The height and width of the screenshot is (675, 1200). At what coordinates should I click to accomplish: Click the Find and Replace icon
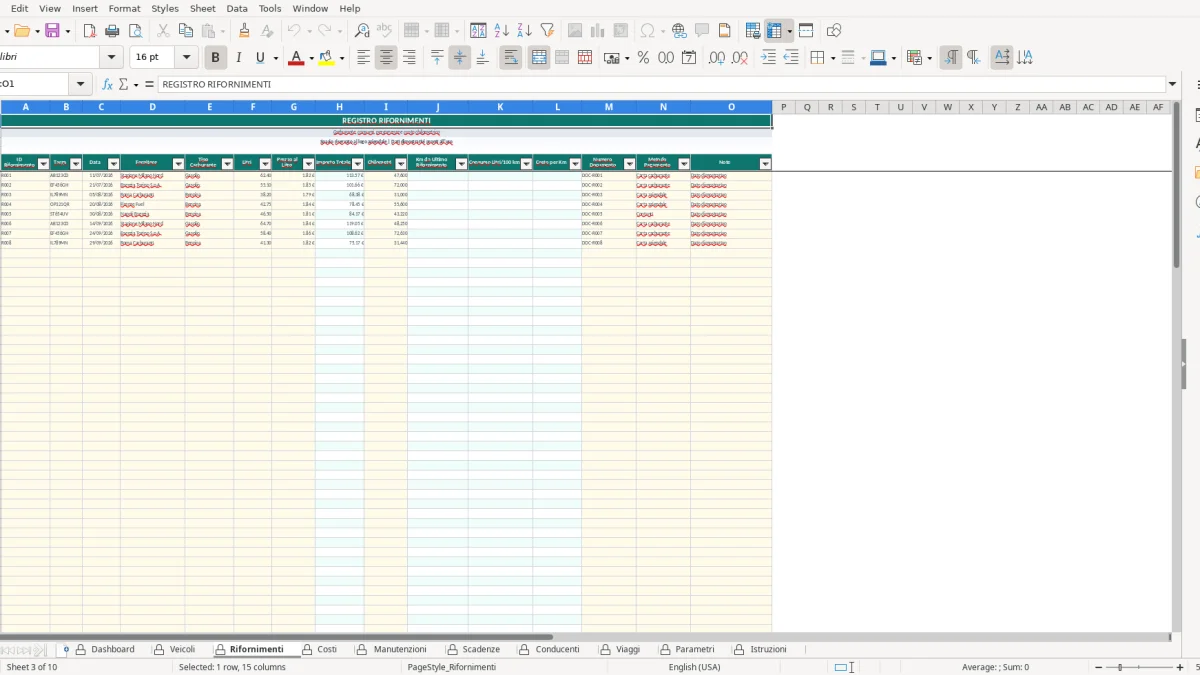coord(362,31)
